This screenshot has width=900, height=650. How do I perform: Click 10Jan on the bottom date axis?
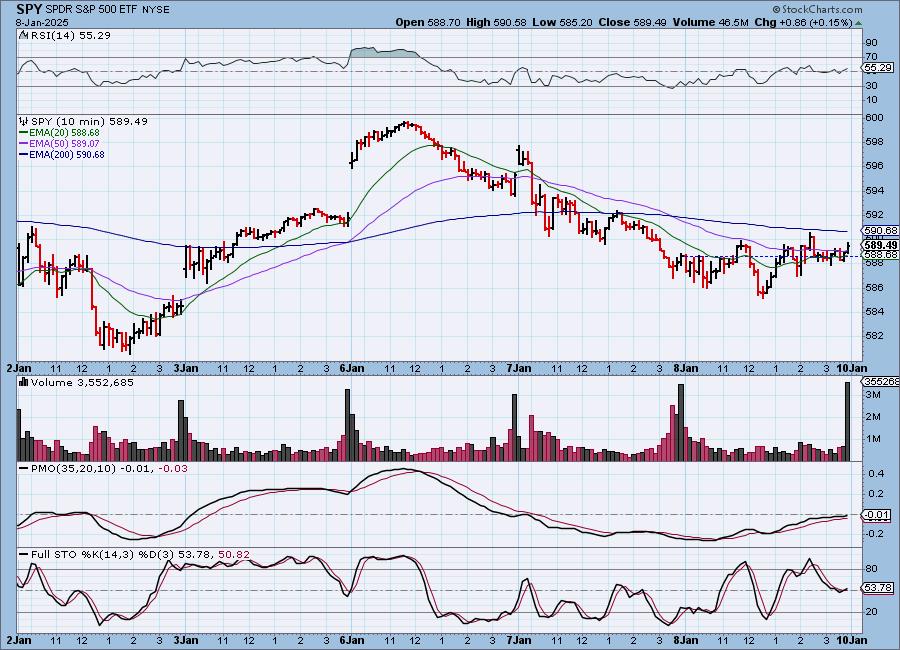point(852,640)
